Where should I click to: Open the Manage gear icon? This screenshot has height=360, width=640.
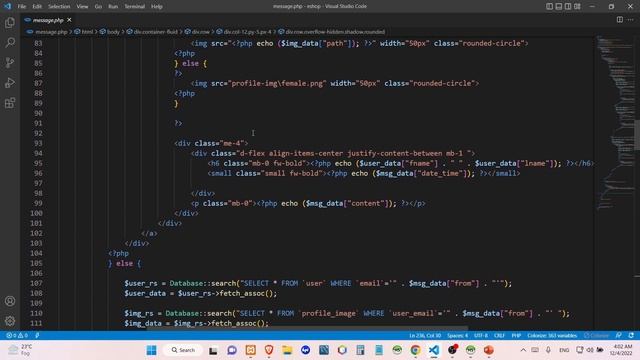coord(10,321)
